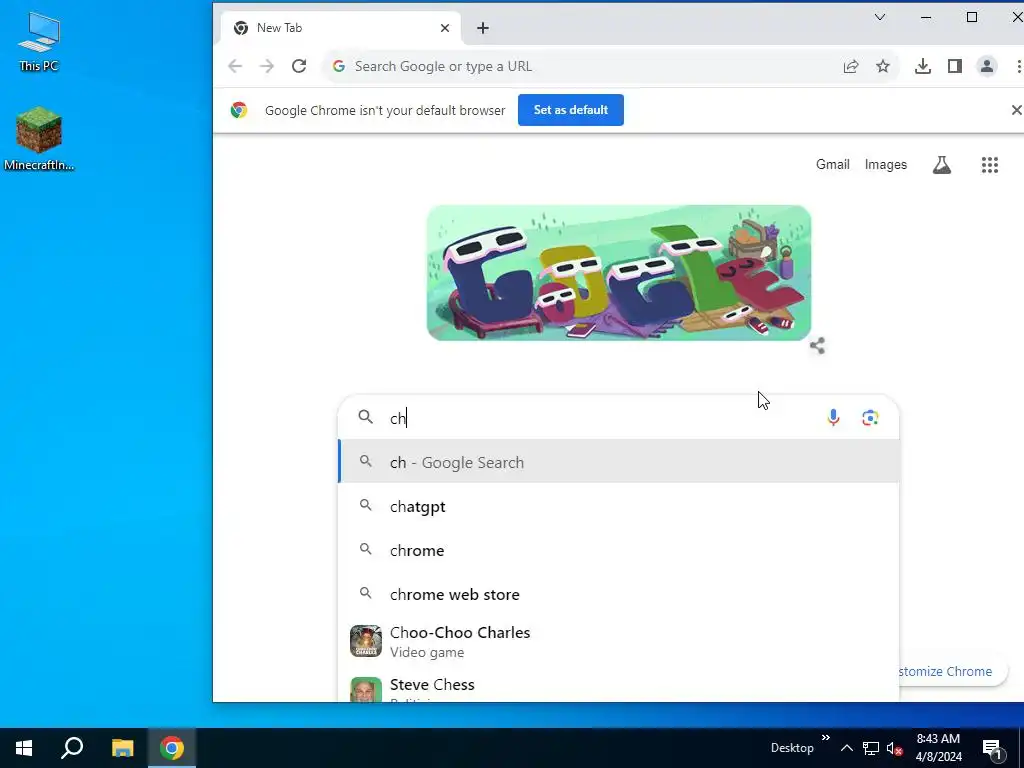
Task: Open the notification center icon
Action: [992, 748]
